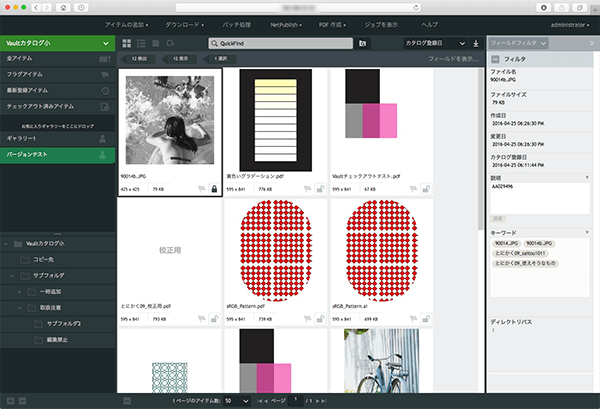Switch to list view

coord(141,43)
